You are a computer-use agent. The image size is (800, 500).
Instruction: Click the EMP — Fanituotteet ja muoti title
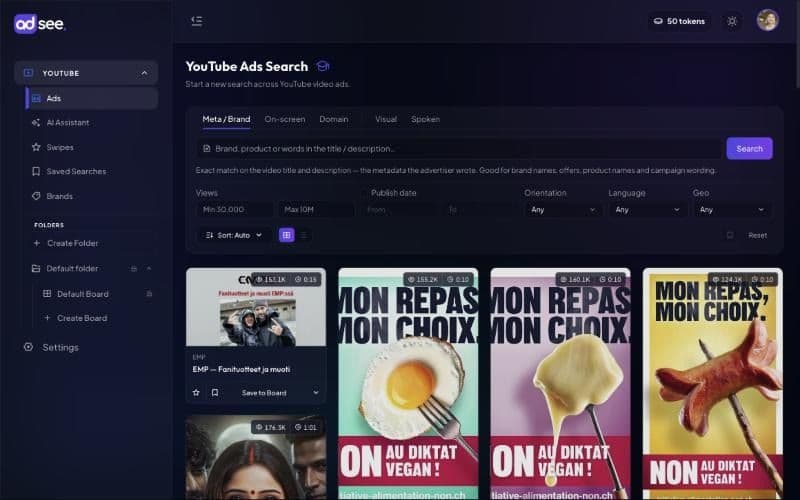tap(241, 369)
